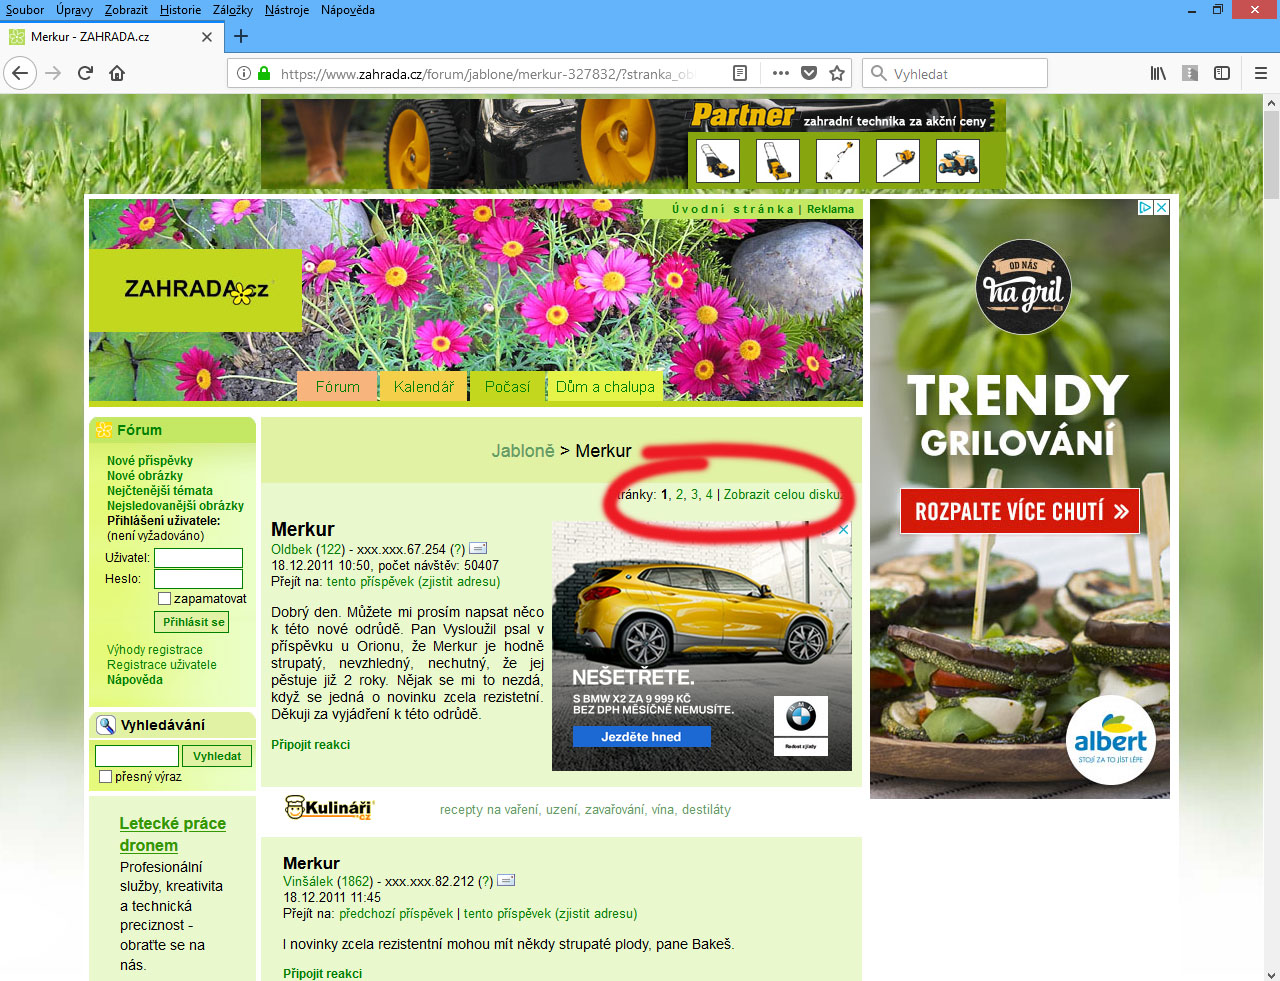Viewport: 1280px width, 981px height.
Task: Open a new browser tab
Action: tap(240, 36)
